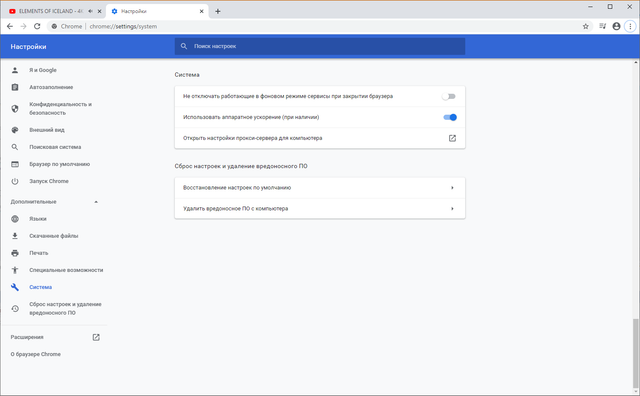Open the profile avatar menu
The image size is (640, 396).
click(616, 26)
